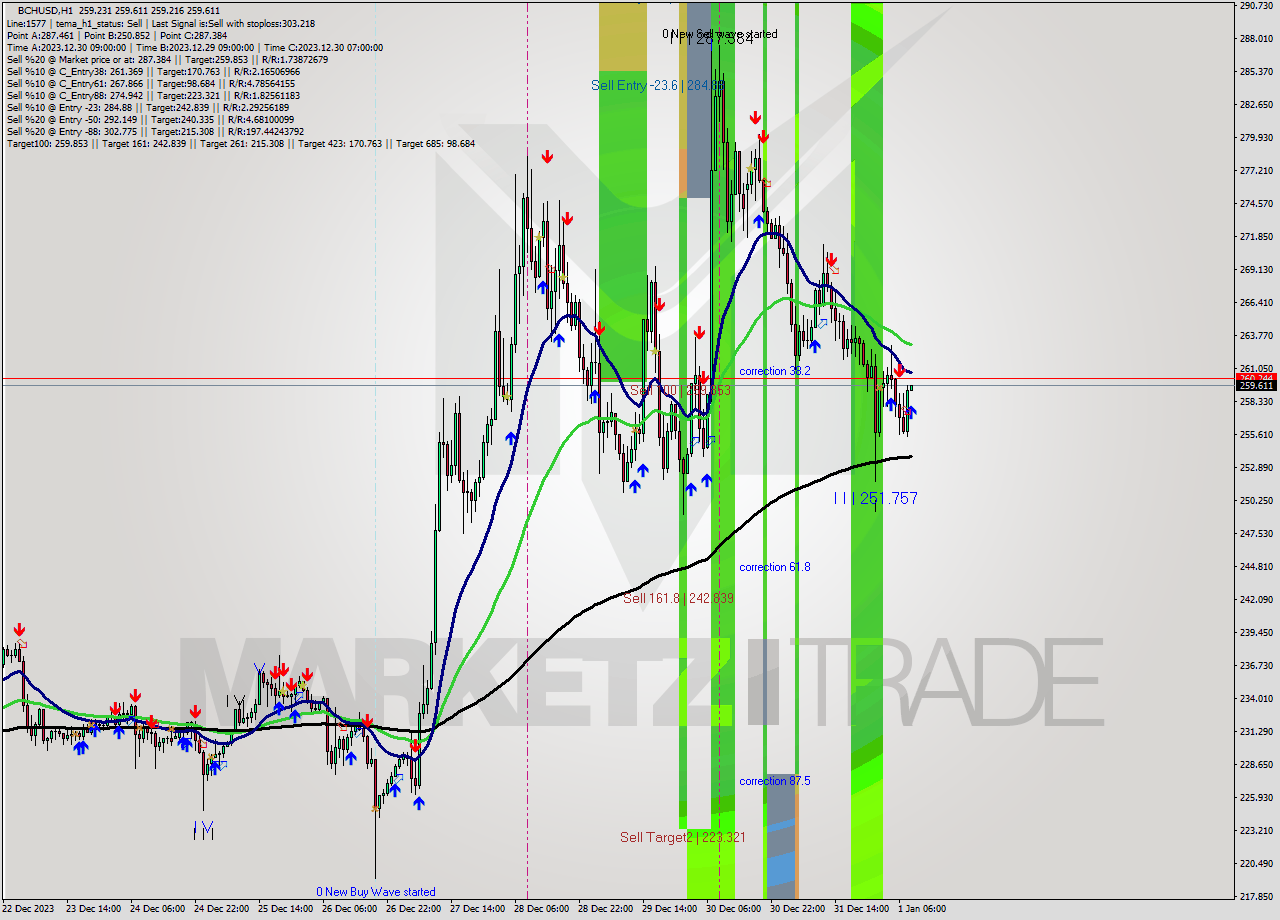
Task: Click the '22 Dec 2023' date label
Action: [x=29, y=909]
